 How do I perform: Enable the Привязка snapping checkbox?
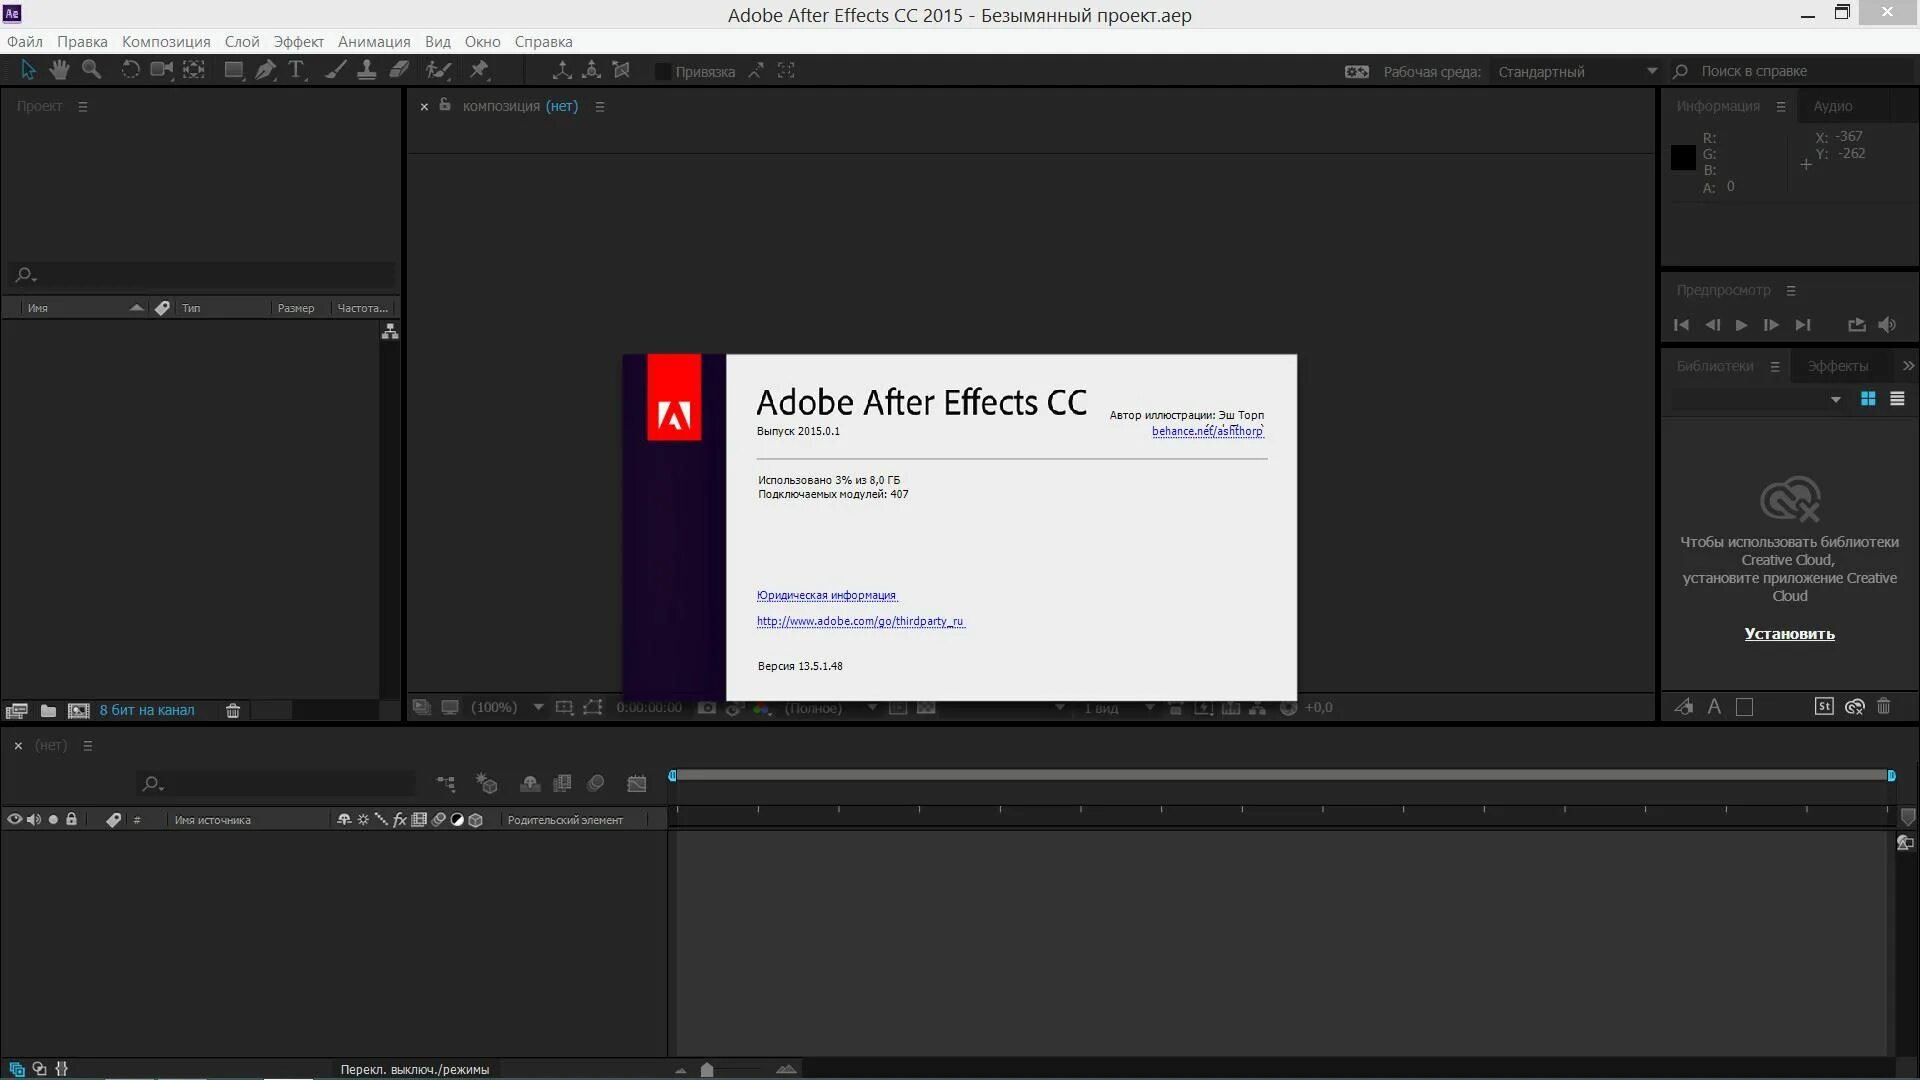(662, 71)
